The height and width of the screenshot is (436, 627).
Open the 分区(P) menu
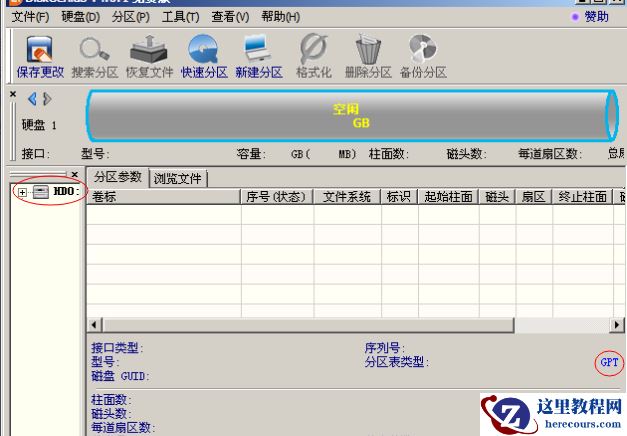click(131, 17)
